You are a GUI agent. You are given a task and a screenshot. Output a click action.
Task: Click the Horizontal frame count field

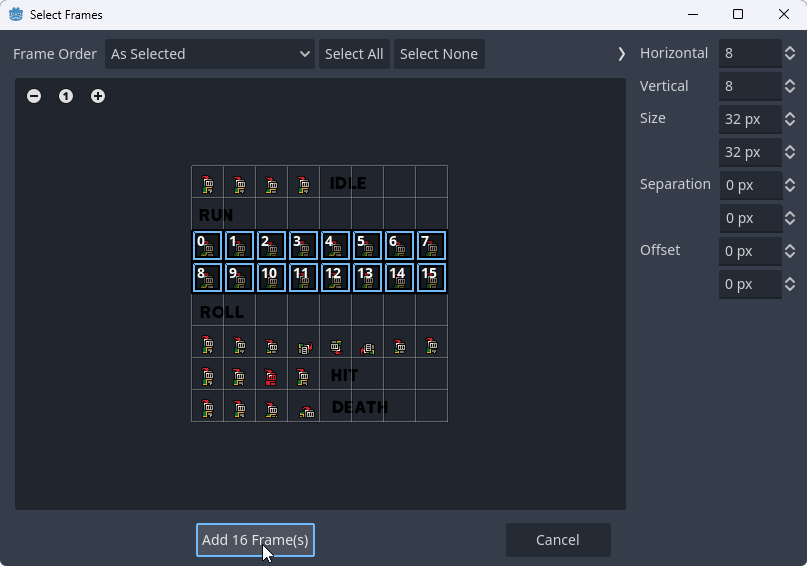749,53
